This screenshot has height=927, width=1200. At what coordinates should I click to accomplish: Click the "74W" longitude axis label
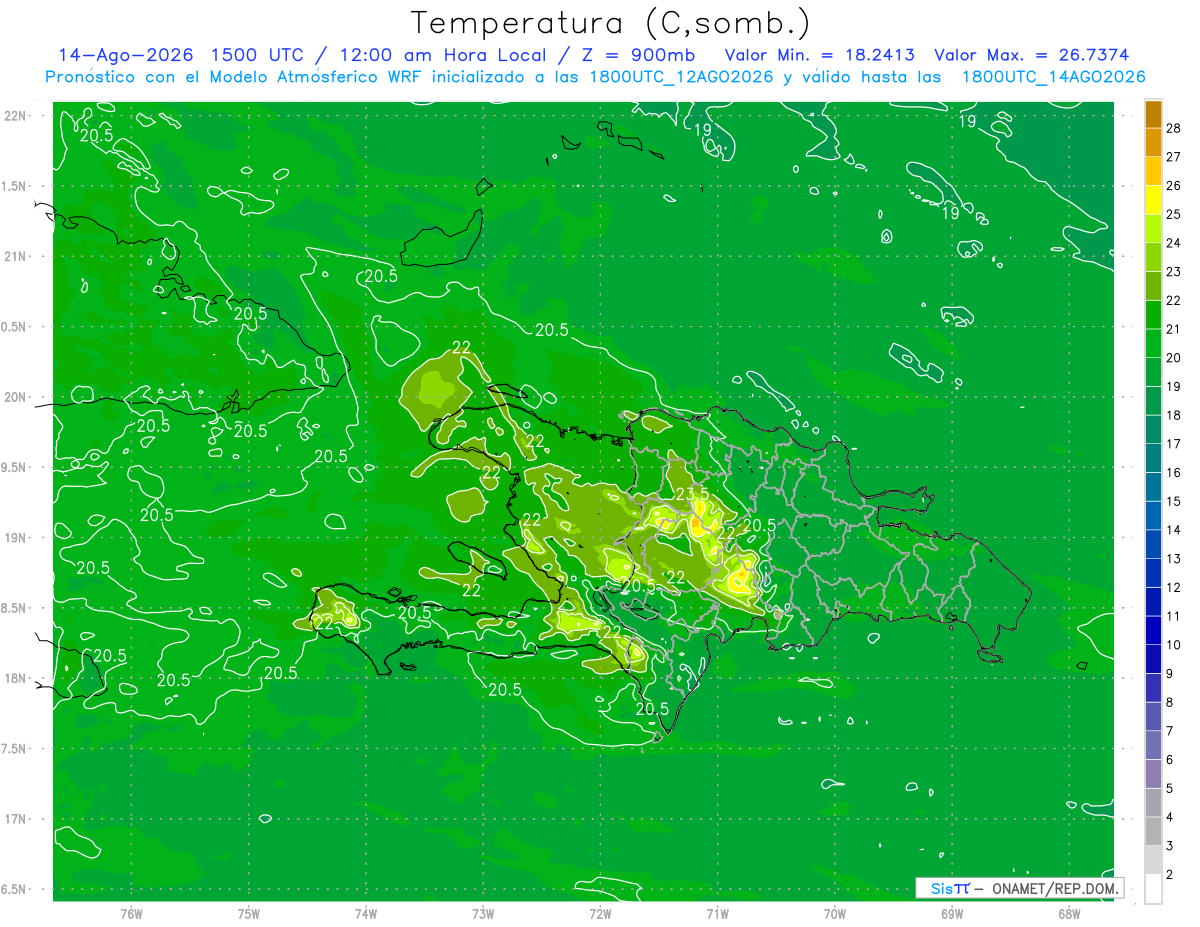[x=366, y=914]
